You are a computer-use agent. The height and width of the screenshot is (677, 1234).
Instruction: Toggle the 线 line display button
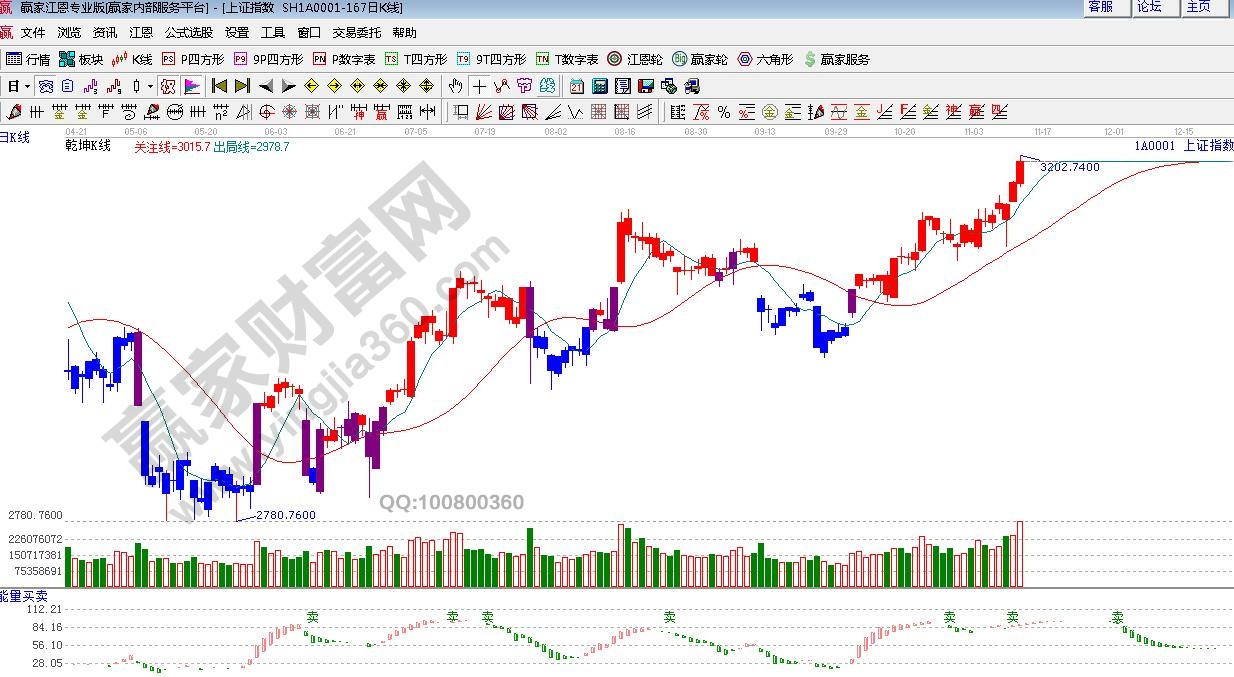tap(546, 86)
